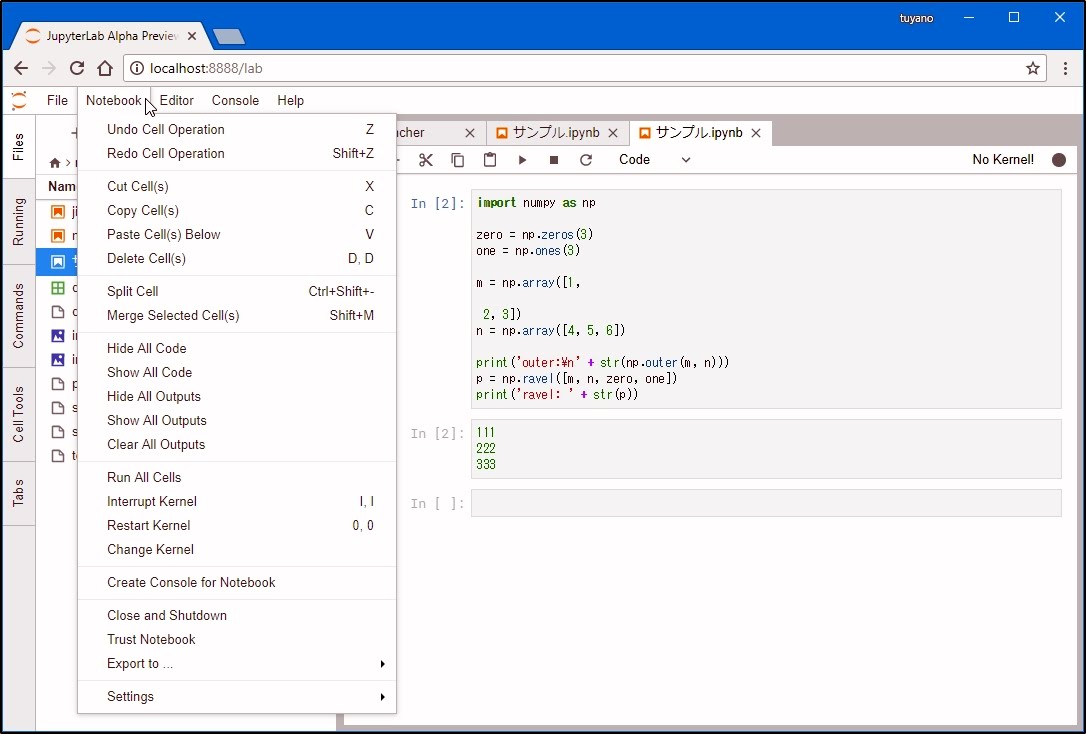
Task: Click the browser bookmark star icon
Action: 1033,68
